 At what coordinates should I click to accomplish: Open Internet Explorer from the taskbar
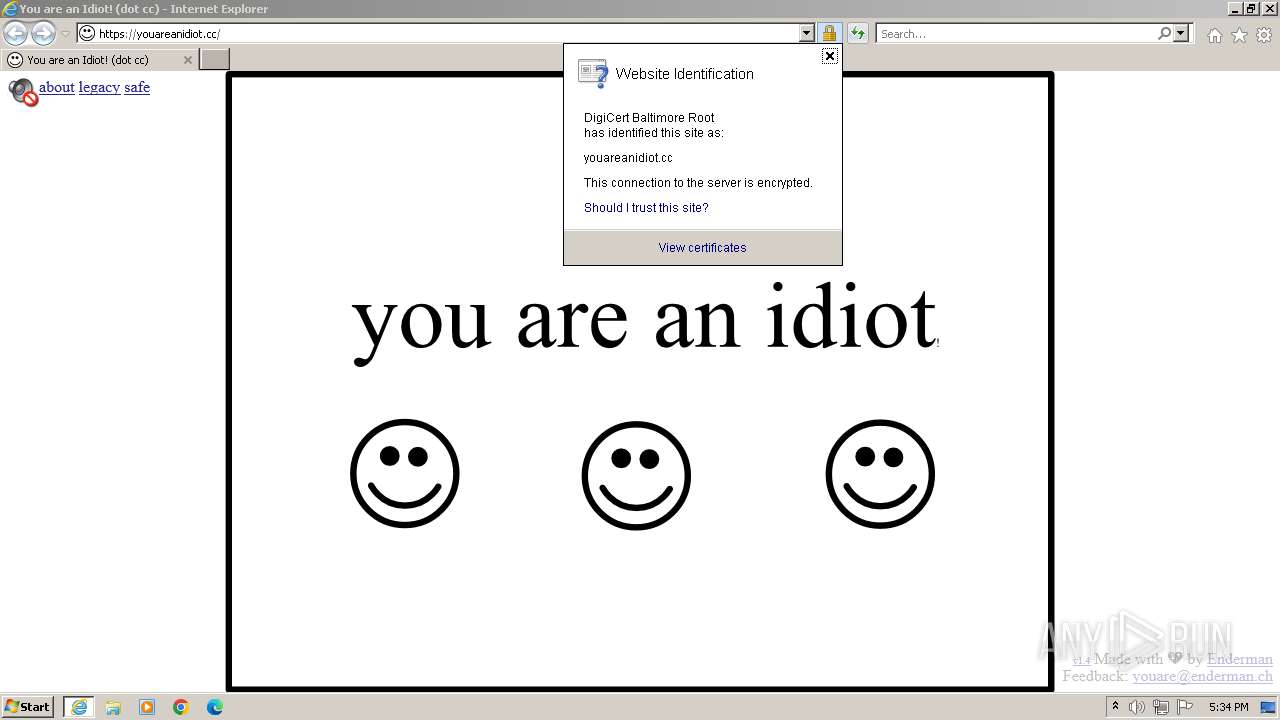78,707
